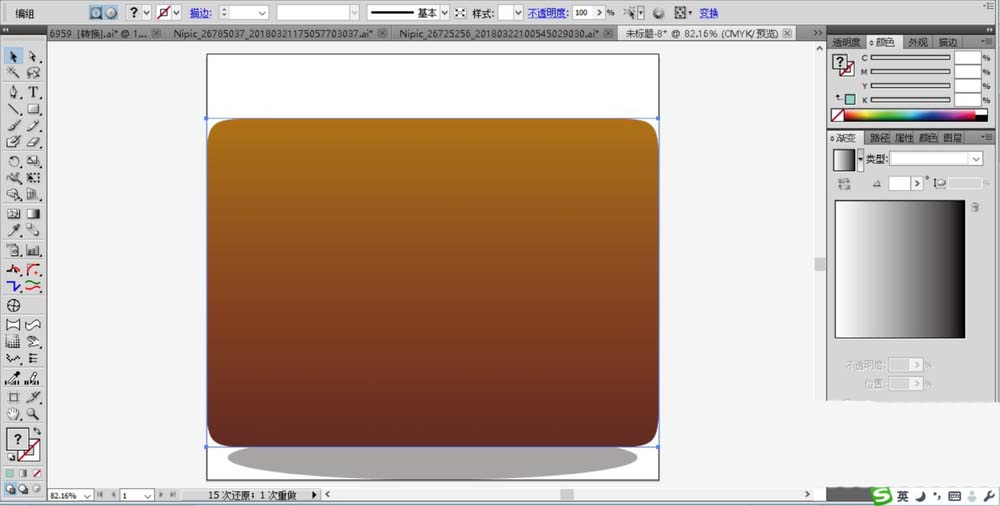This screenshot has width=1000, height=506.
Task: Open the fill color dropdown in control bar
Action: (147, 13)
